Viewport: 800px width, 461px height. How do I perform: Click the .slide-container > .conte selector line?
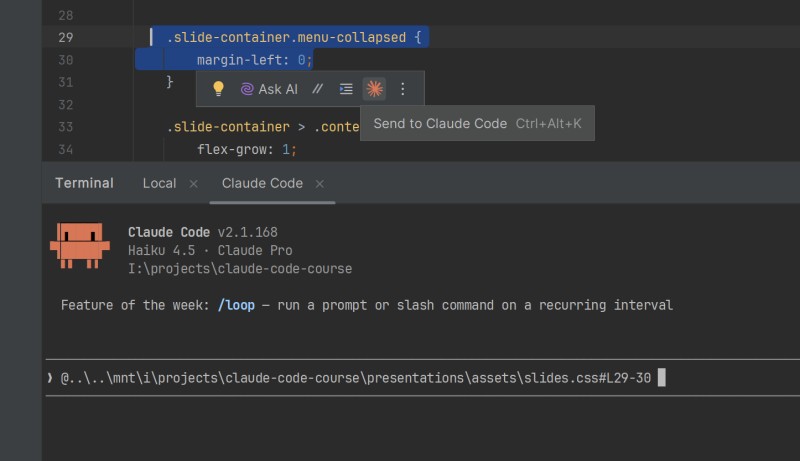(263, 126)
